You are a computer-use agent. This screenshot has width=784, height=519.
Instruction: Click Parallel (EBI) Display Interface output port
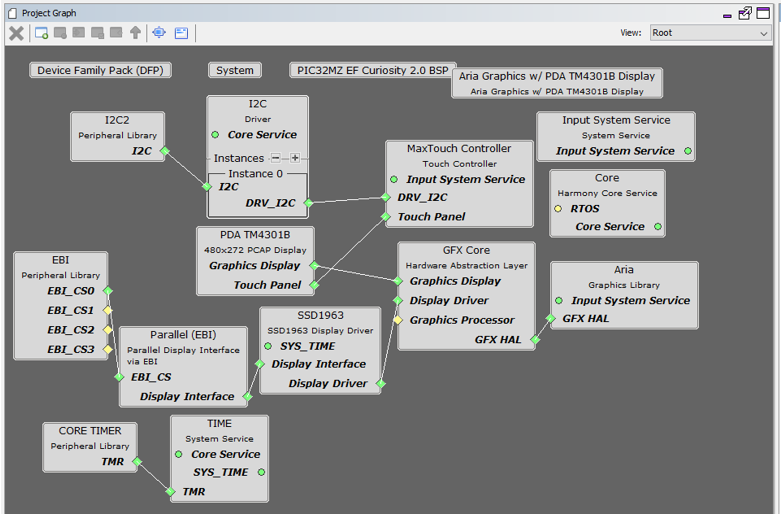248,397
